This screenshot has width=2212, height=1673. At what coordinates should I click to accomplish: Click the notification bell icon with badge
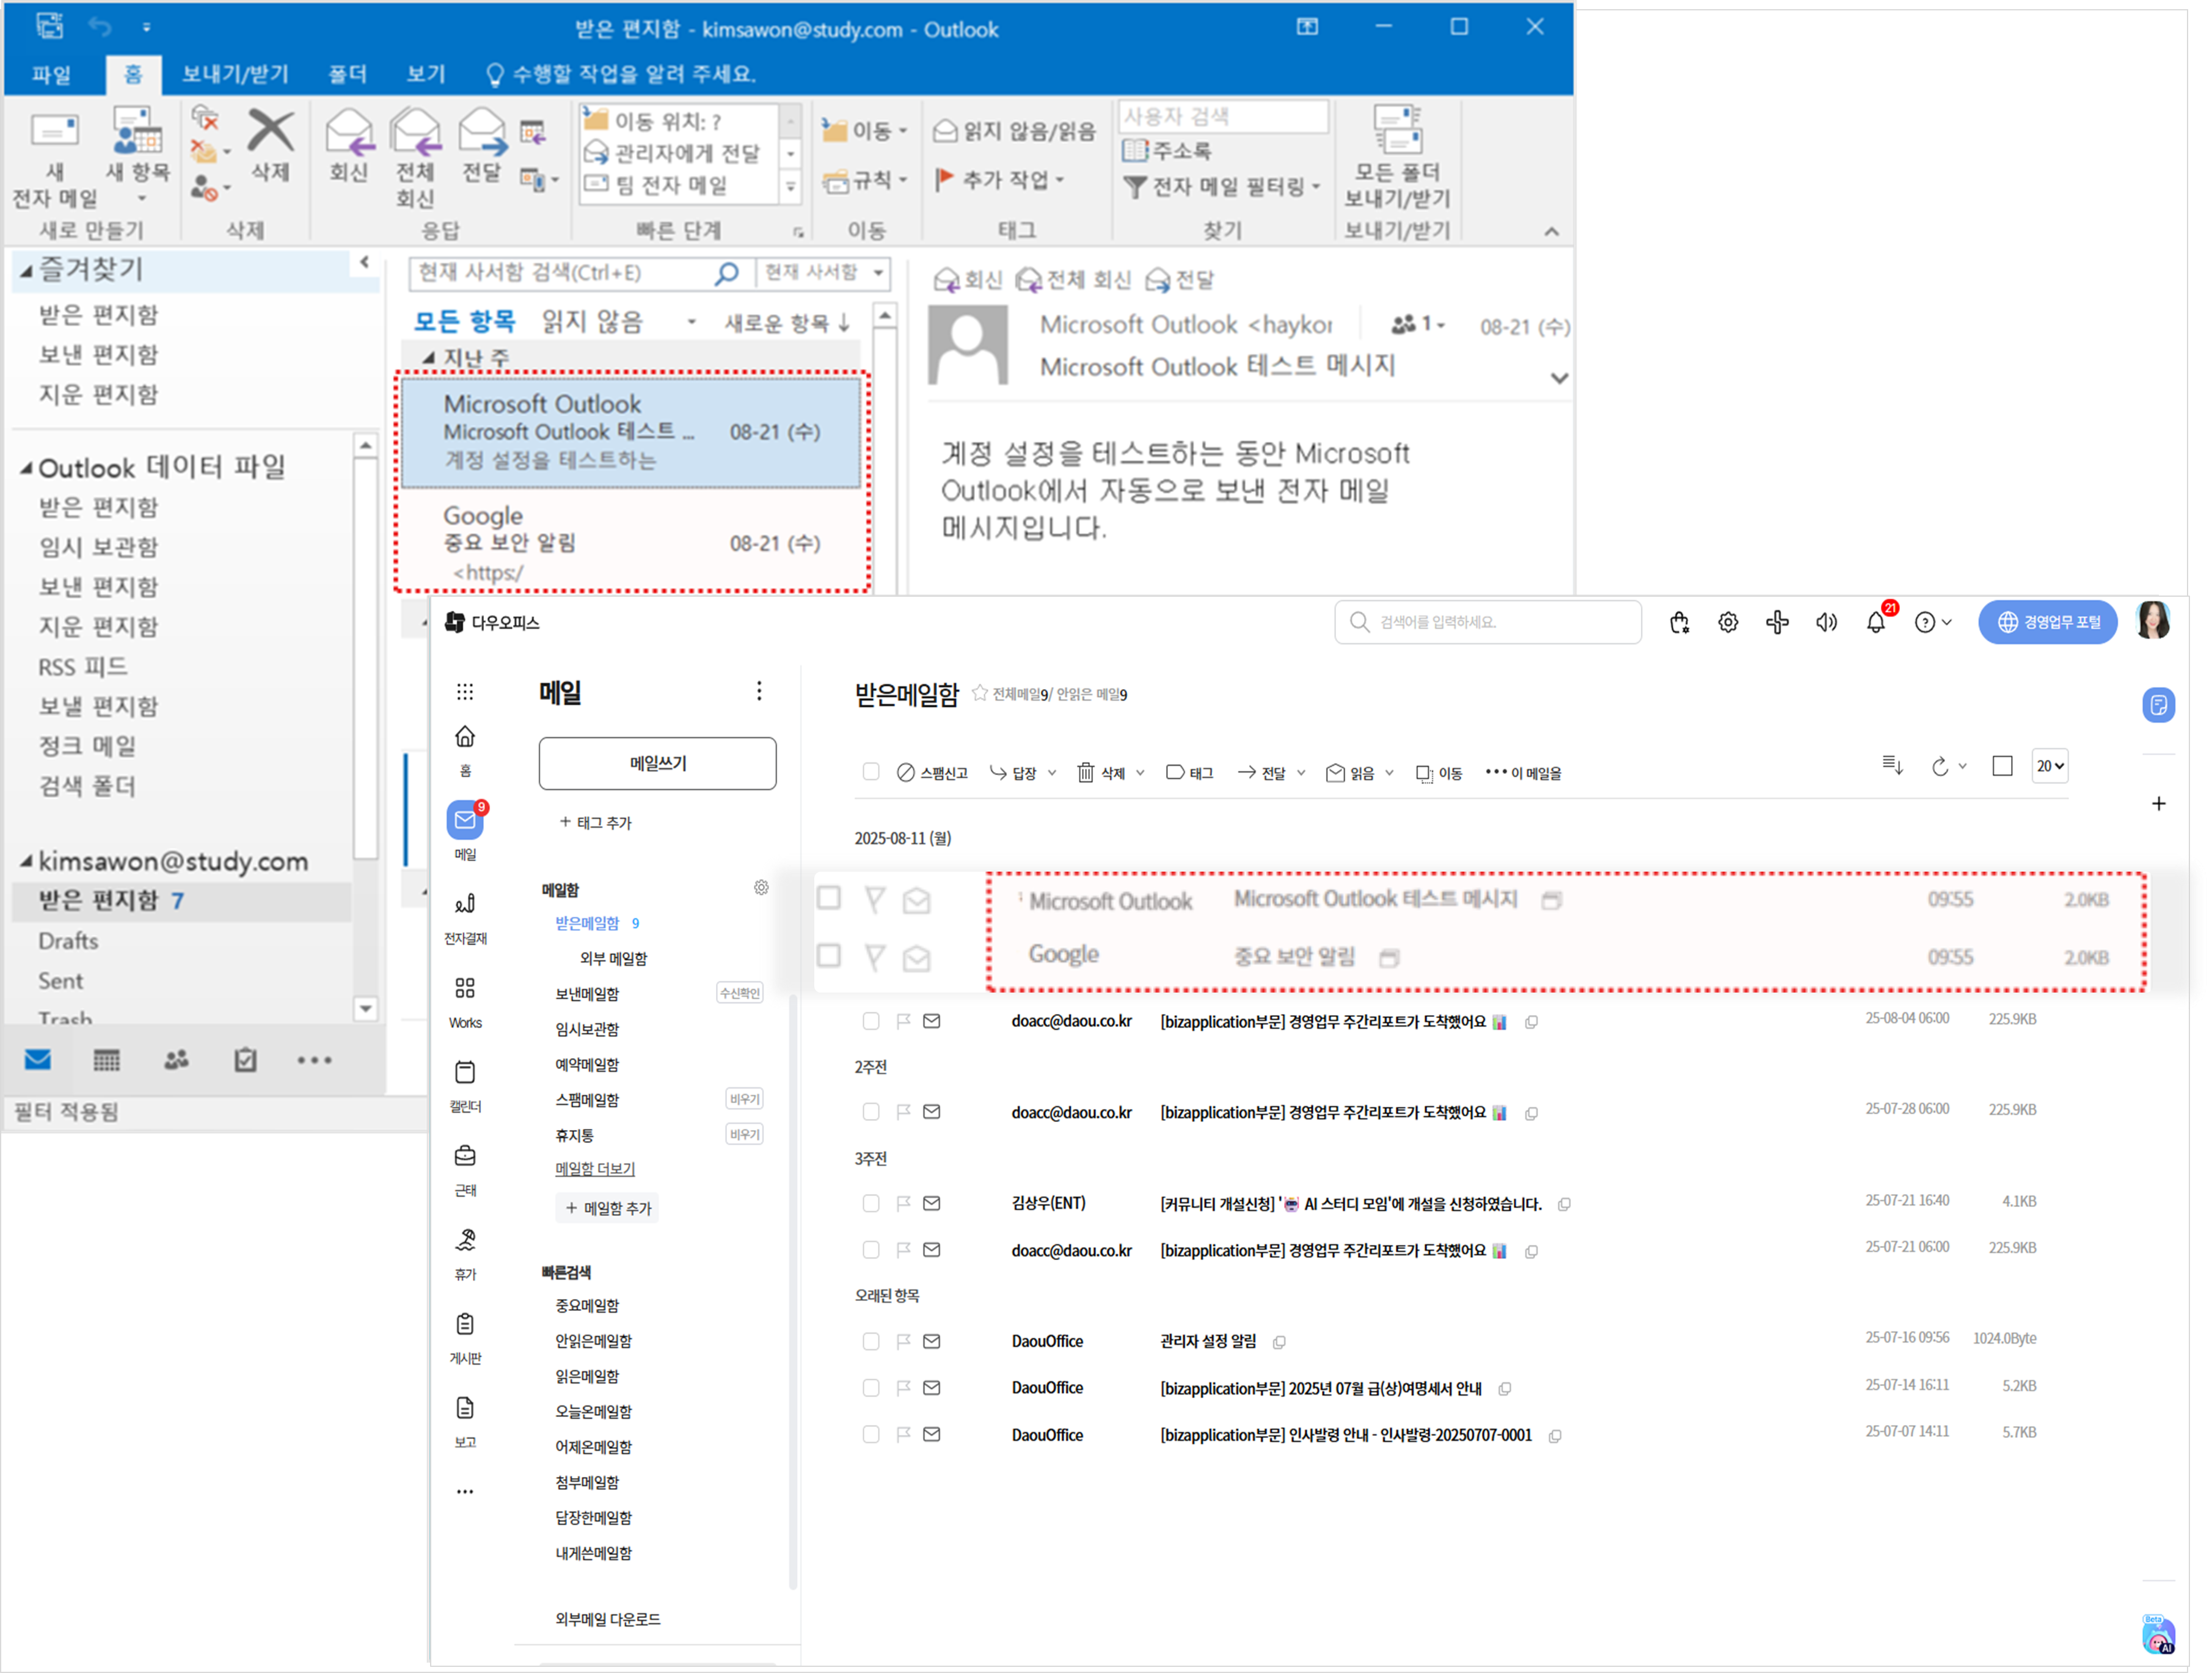(1876, 623)
